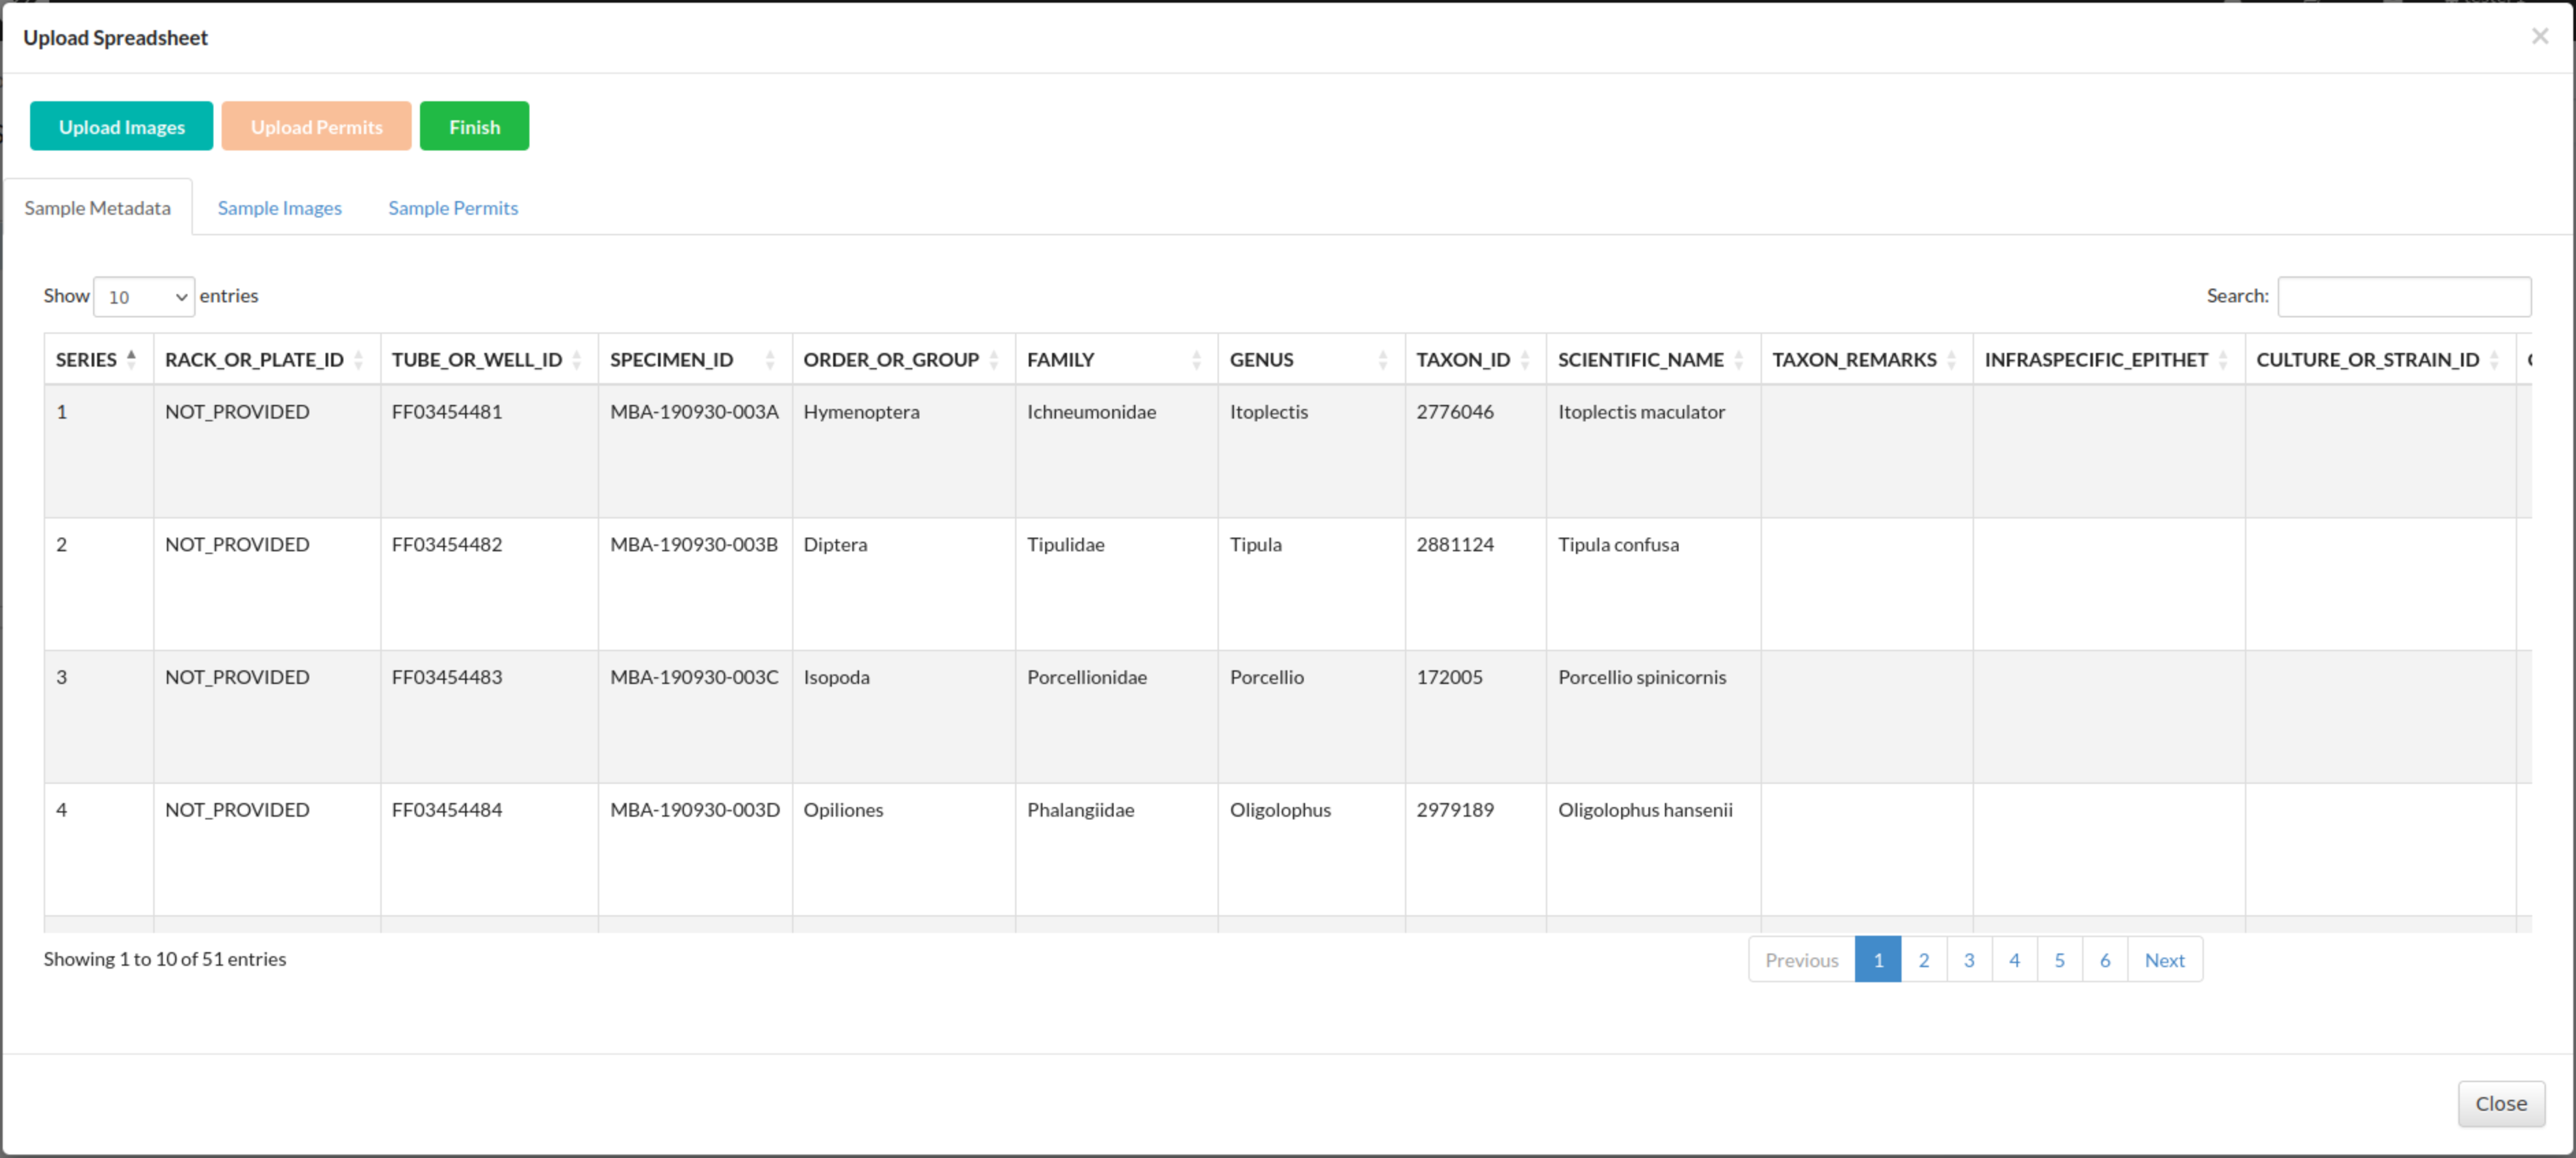Viewport: 2576px width, 1158px height.
Task: Click the Porcellionidae family cell
Action: point(1116,717)
